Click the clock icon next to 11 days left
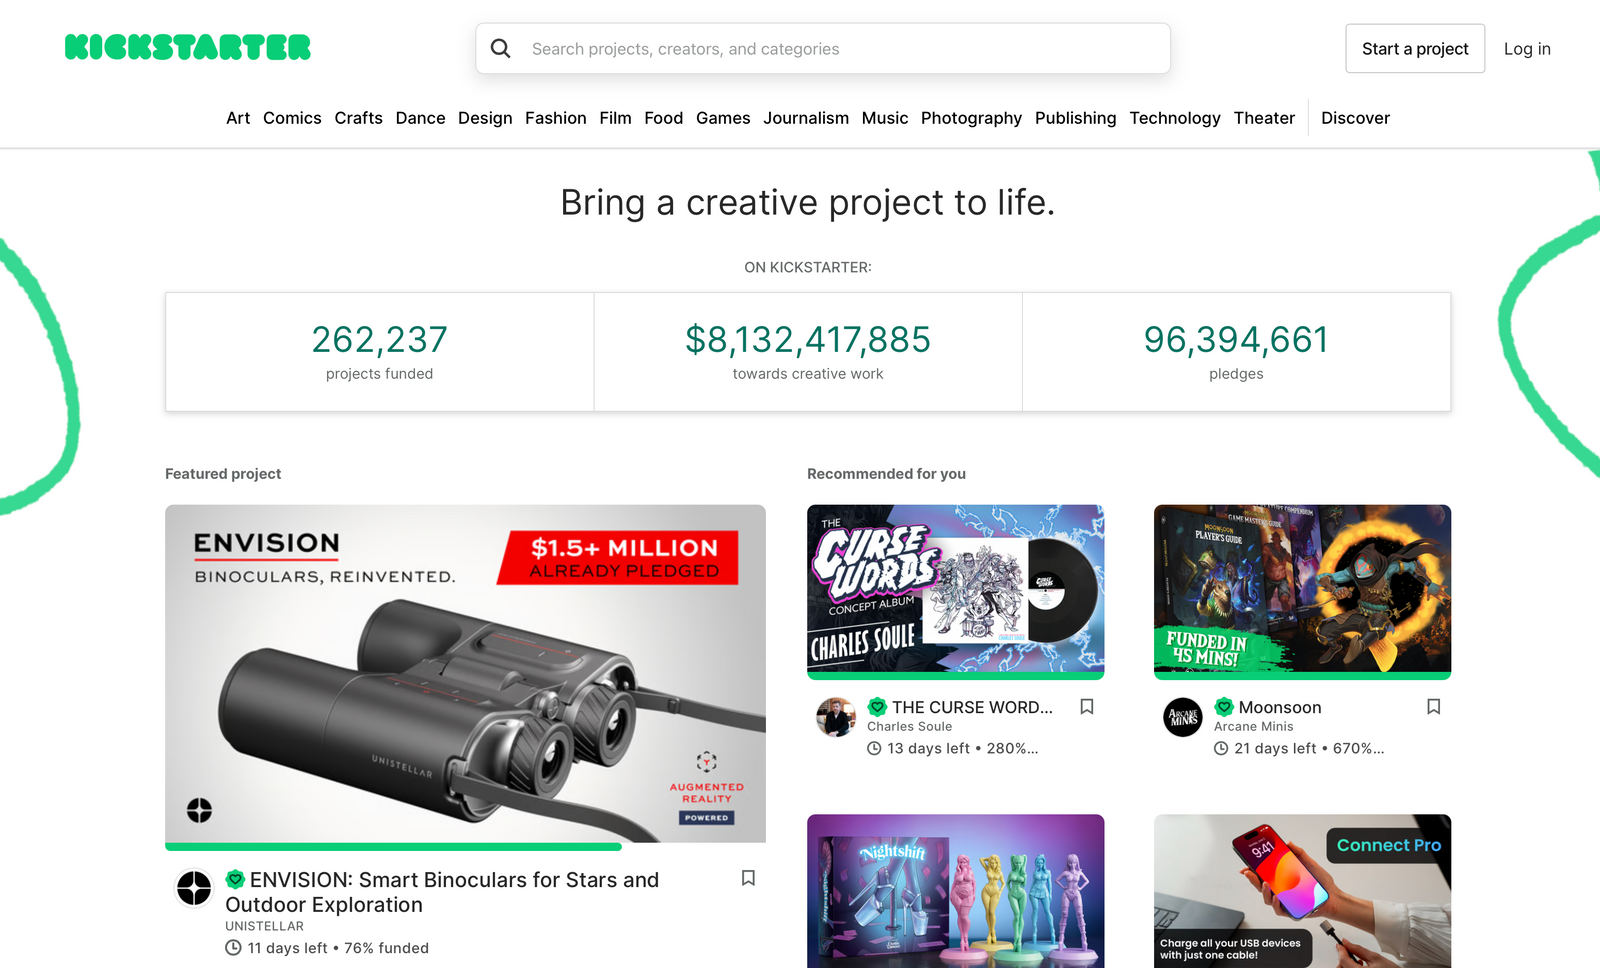 [x=232, y=947]
